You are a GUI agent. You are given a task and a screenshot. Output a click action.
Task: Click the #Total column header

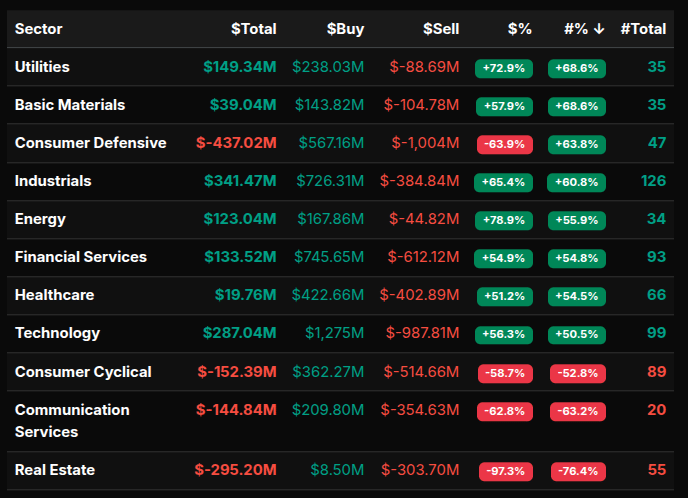pos(643,29)
